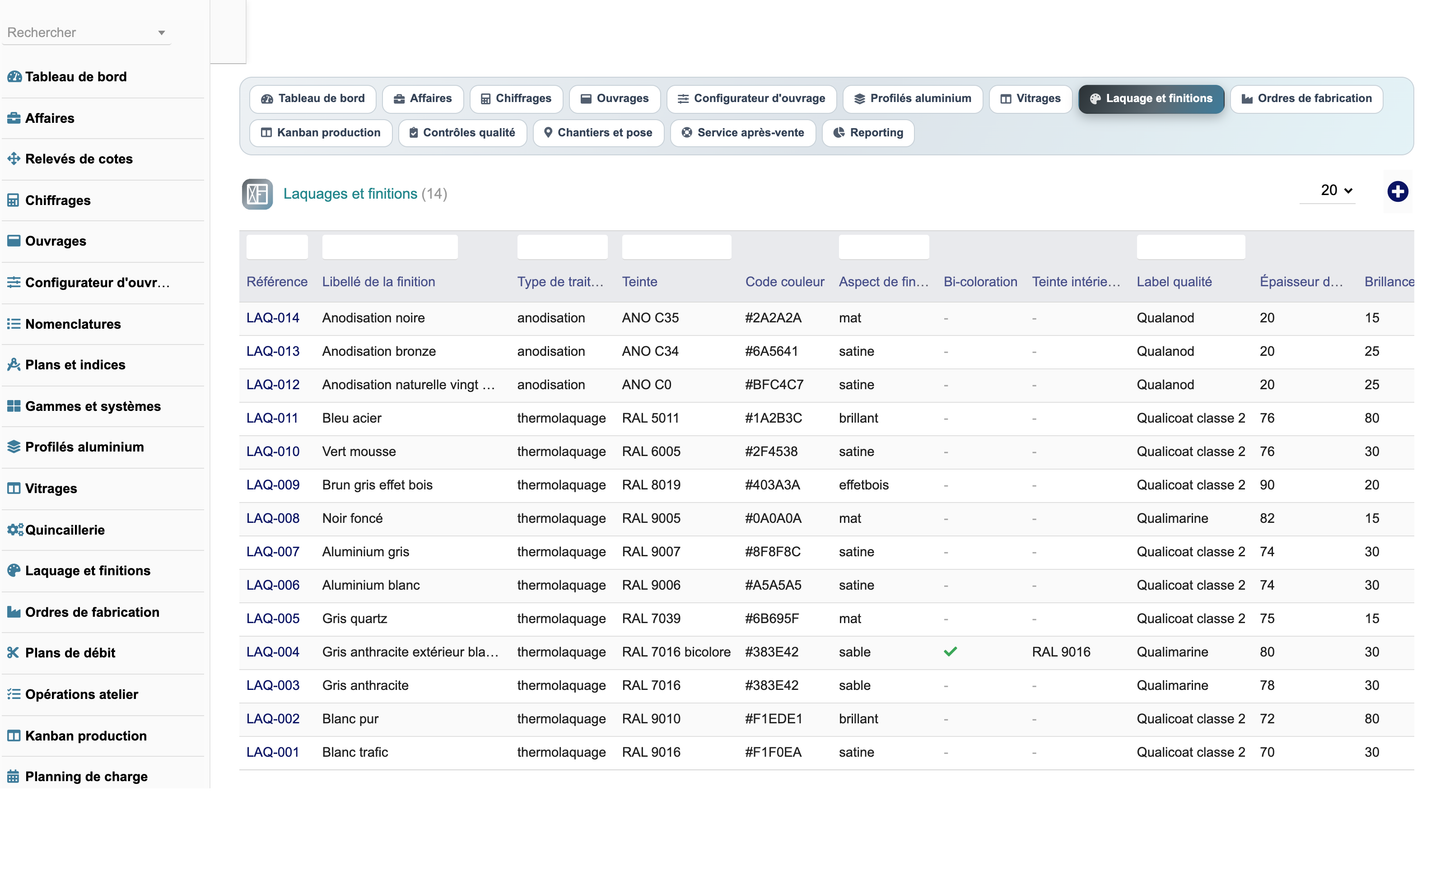1445x894 pixels.
Task: Click the Configurateur d'ouvr… sidebar icon
Action: (14, 283)
